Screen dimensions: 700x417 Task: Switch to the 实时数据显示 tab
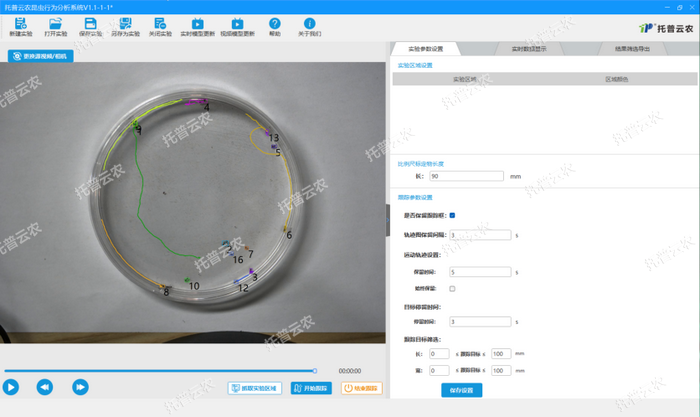531,48
